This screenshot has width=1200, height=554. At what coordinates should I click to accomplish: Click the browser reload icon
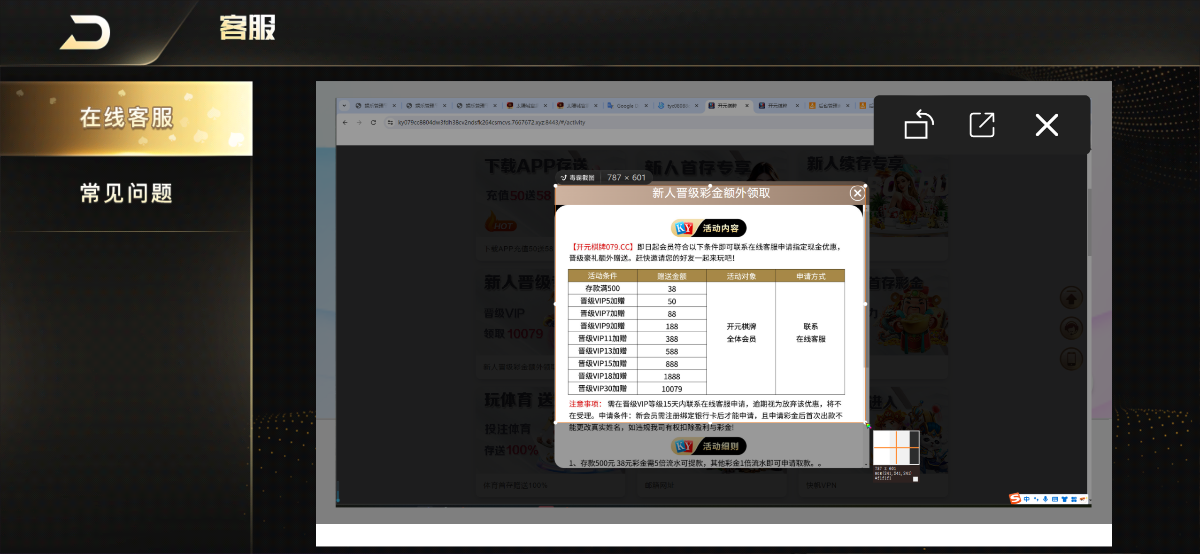coord(373,122)
